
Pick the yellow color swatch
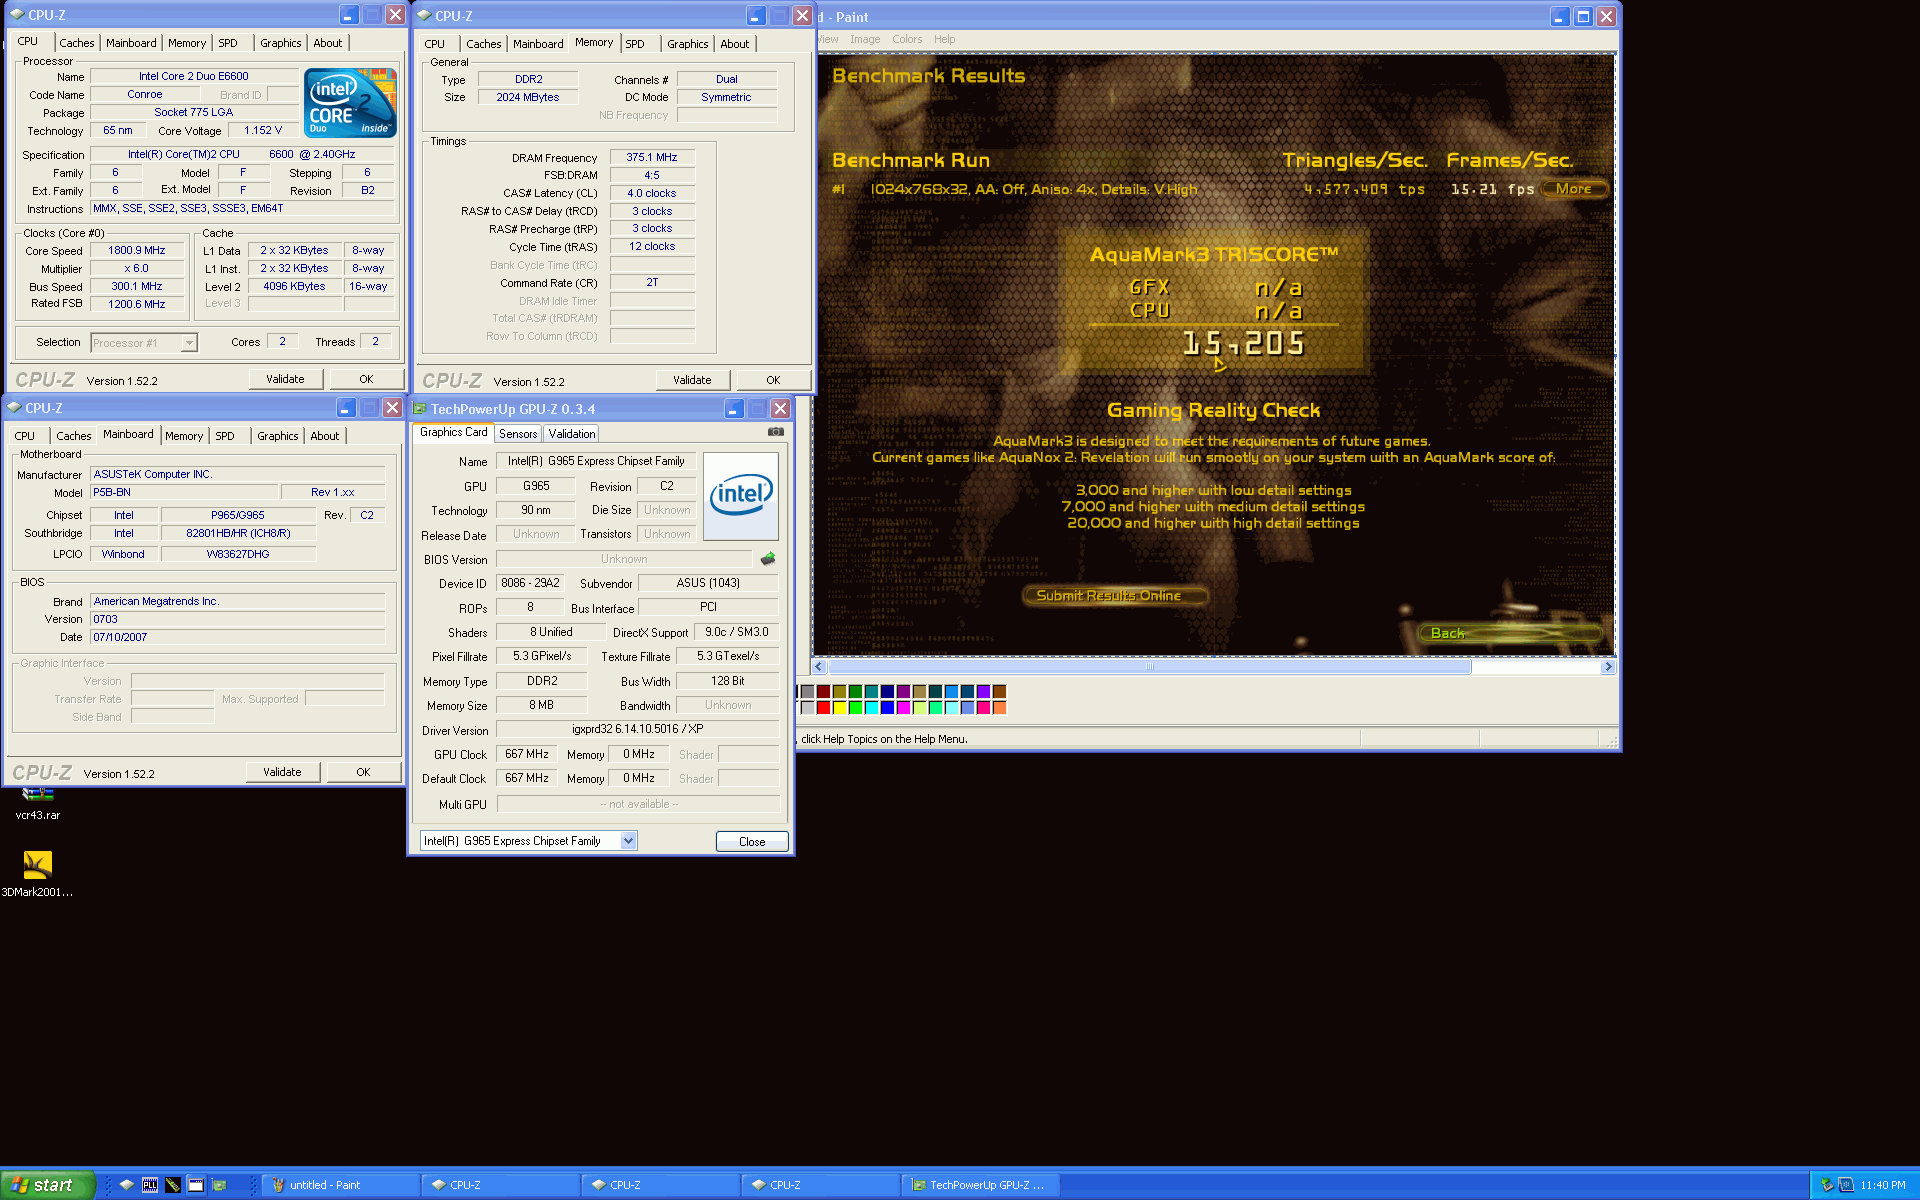(x=839, y=708)
